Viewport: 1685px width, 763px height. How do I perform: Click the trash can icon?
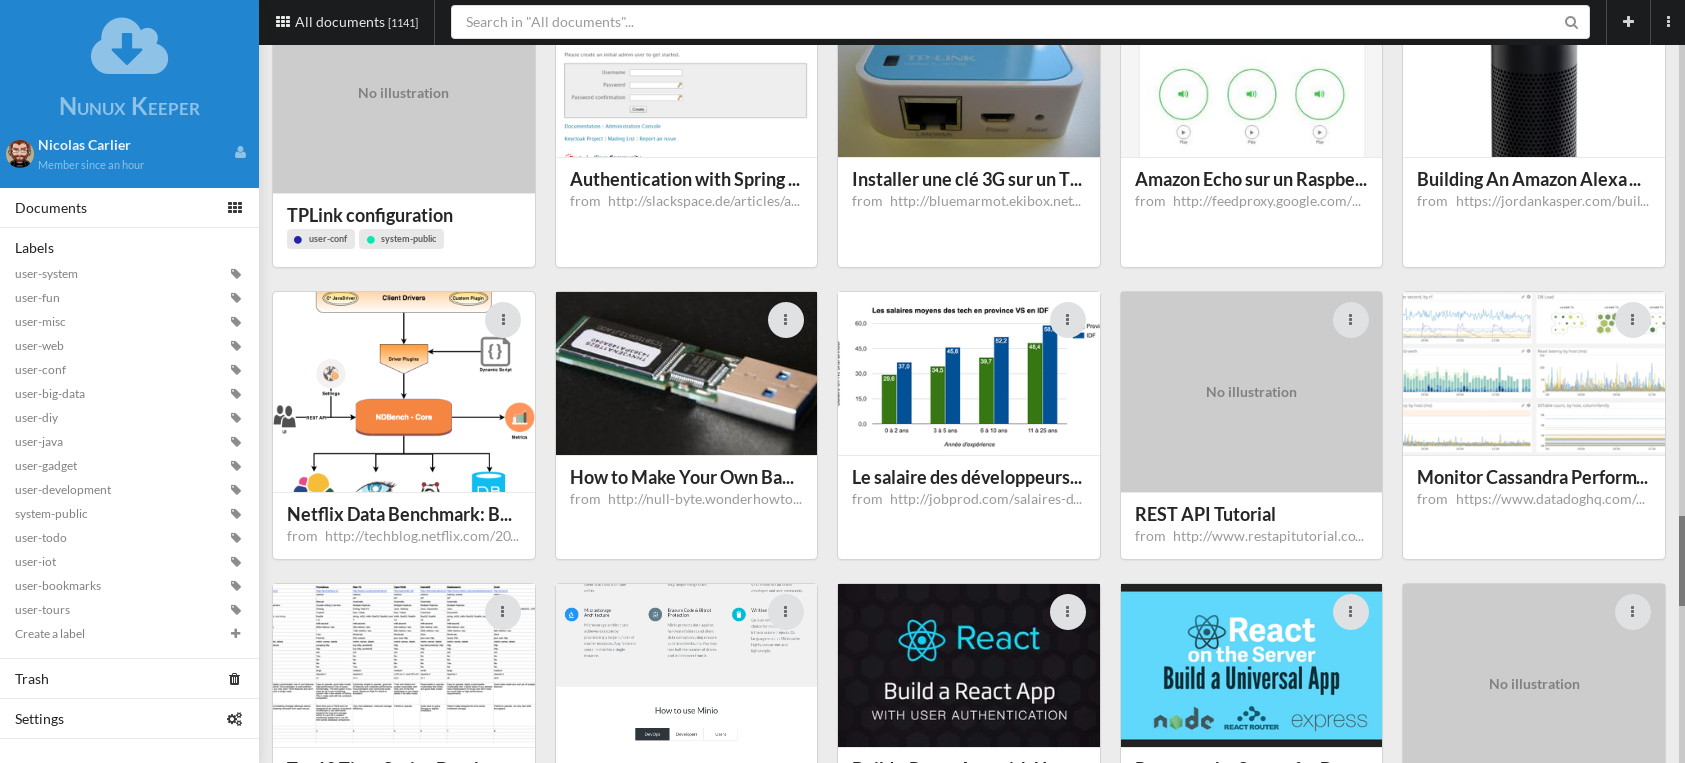click(x=235, y=679)
